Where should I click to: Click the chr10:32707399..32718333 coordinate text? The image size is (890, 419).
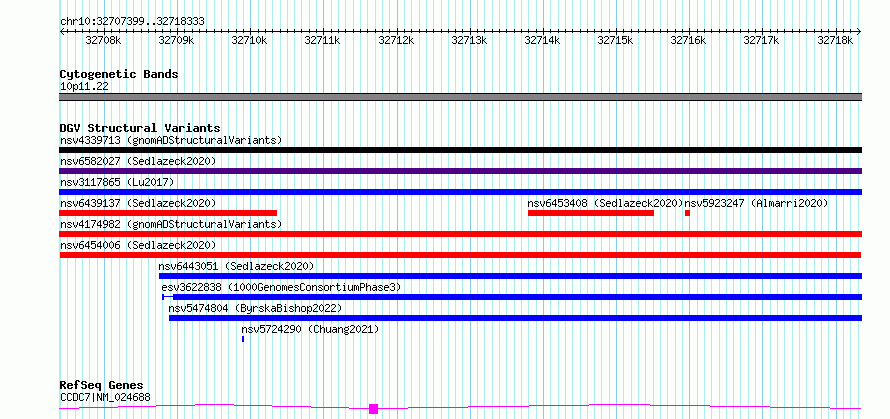[132, 22]
